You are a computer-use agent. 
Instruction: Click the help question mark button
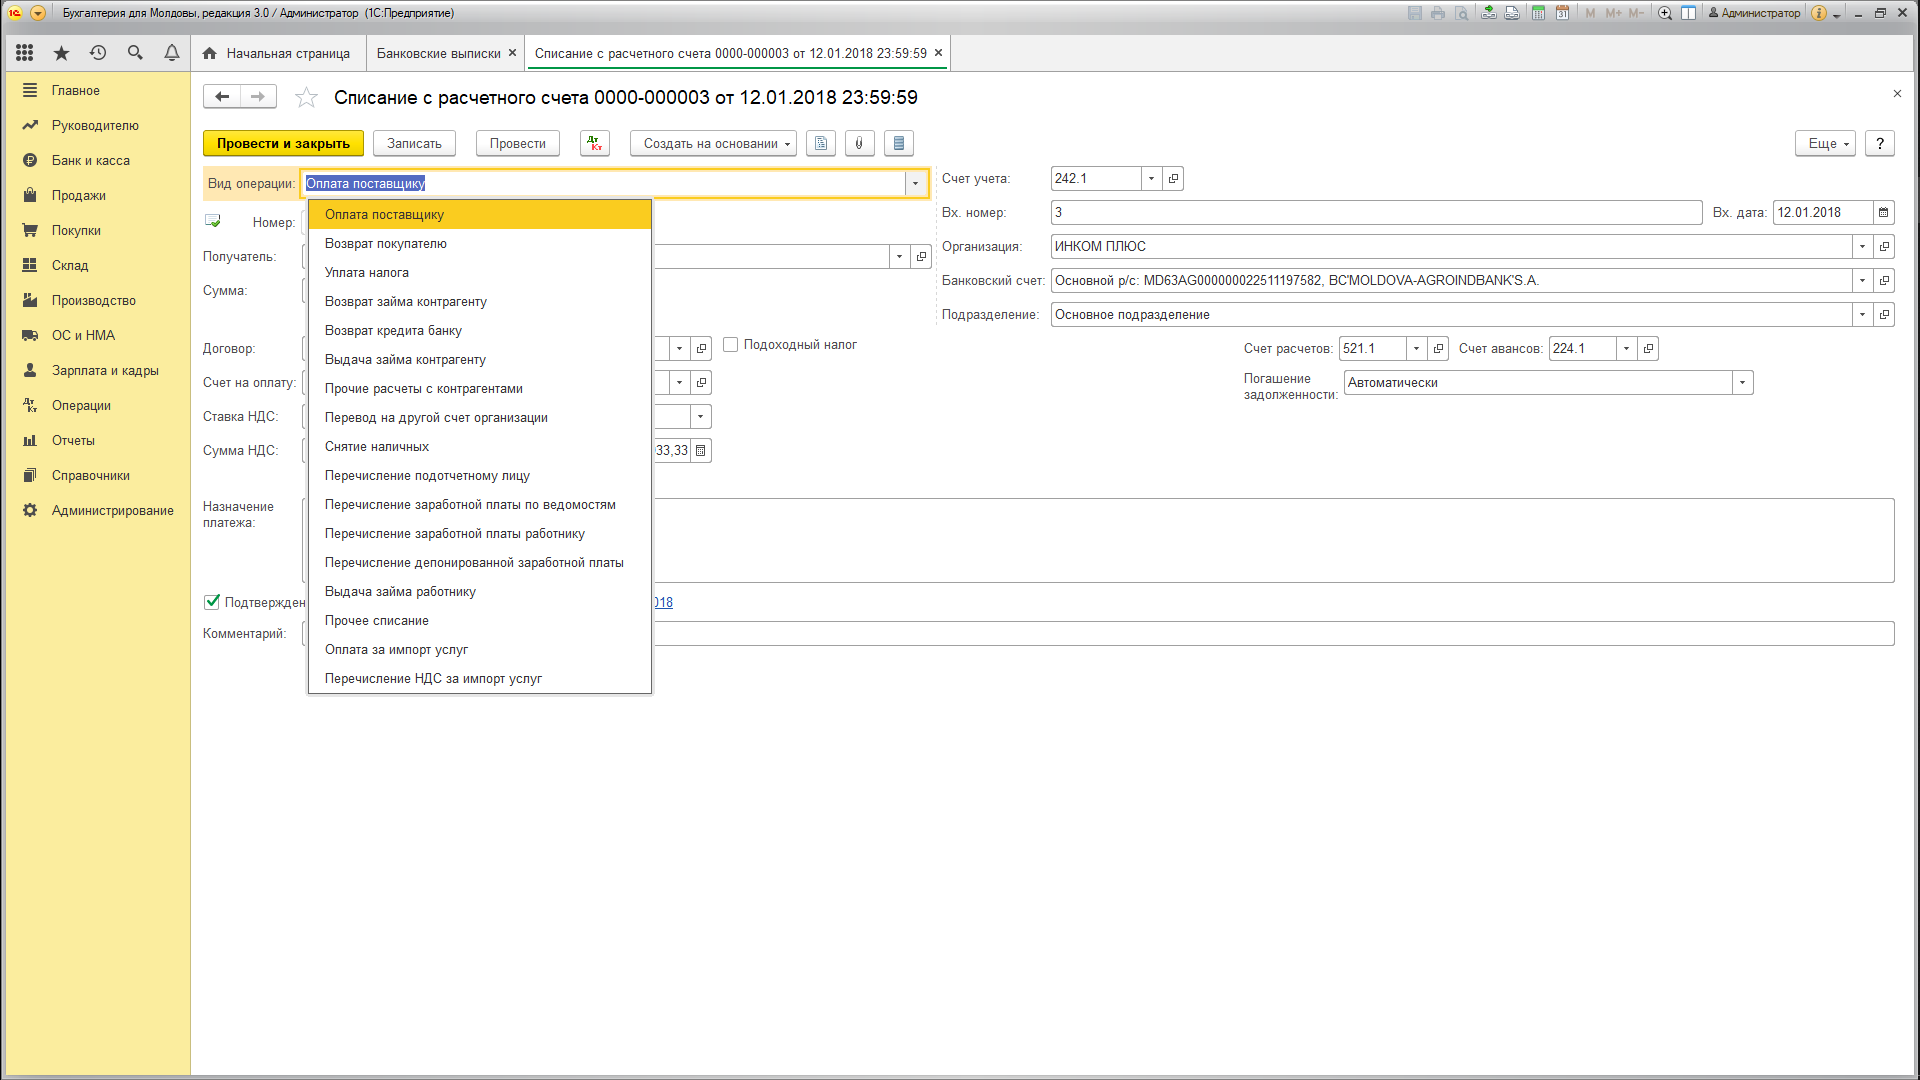pos(1880,143)
